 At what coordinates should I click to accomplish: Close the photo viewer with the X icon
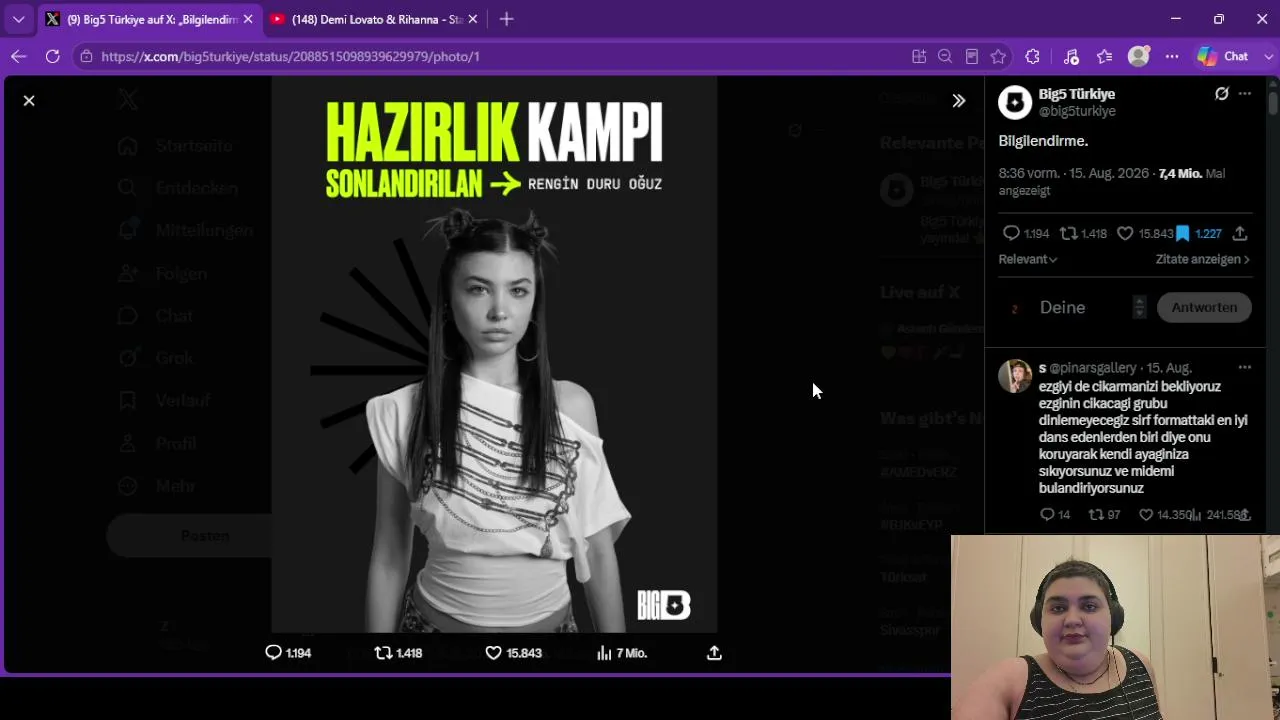pos(29,100)
